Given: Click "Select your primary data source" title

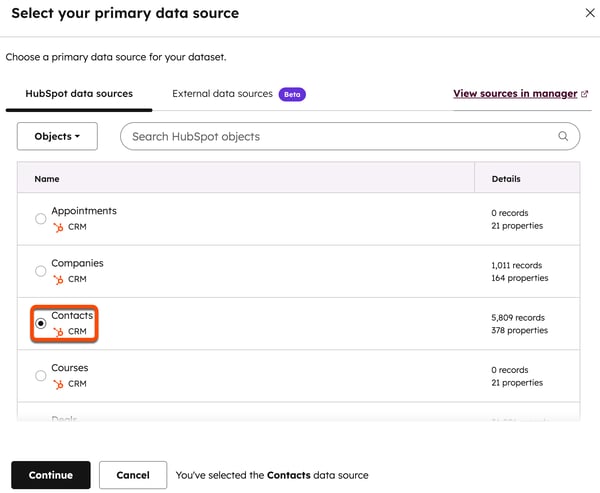Looking at the screenshot, I should tap(125, 13).
